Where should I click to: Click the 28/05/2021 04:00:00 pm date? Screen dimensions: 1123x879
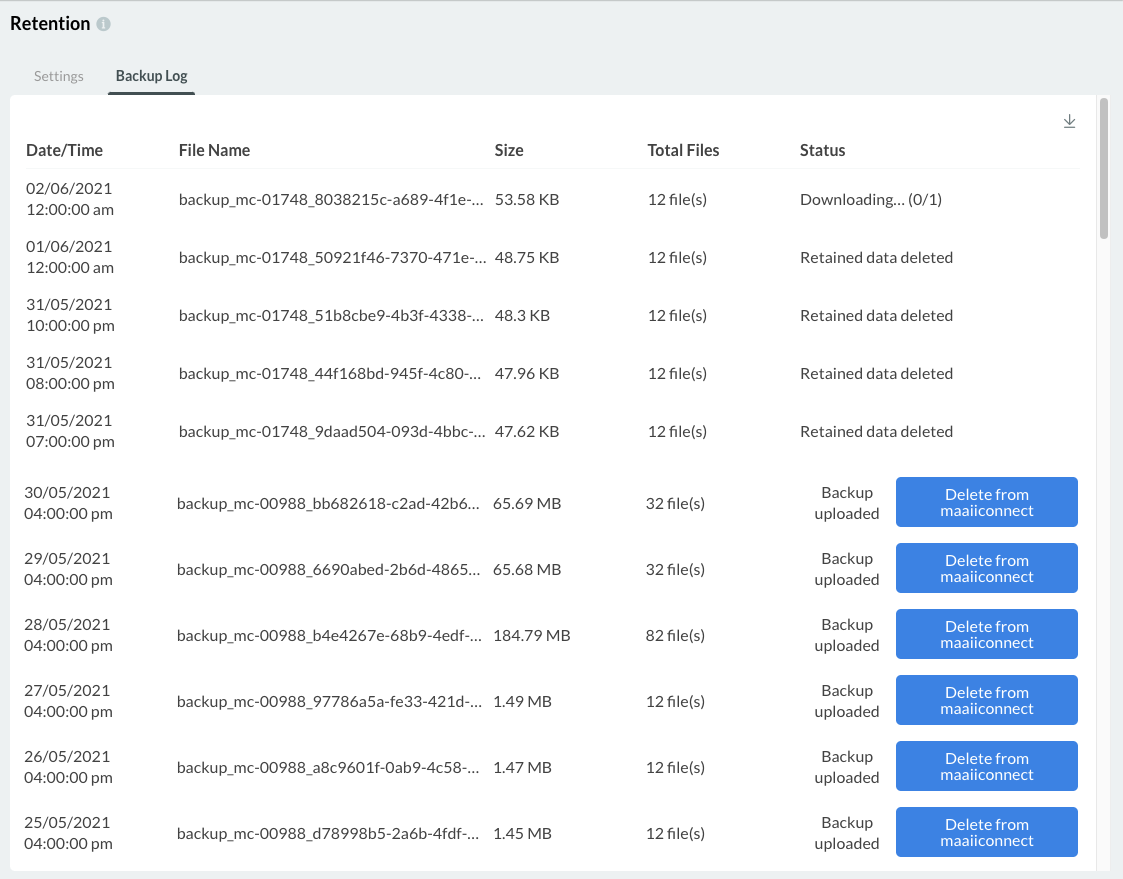[x=68, y=635]
